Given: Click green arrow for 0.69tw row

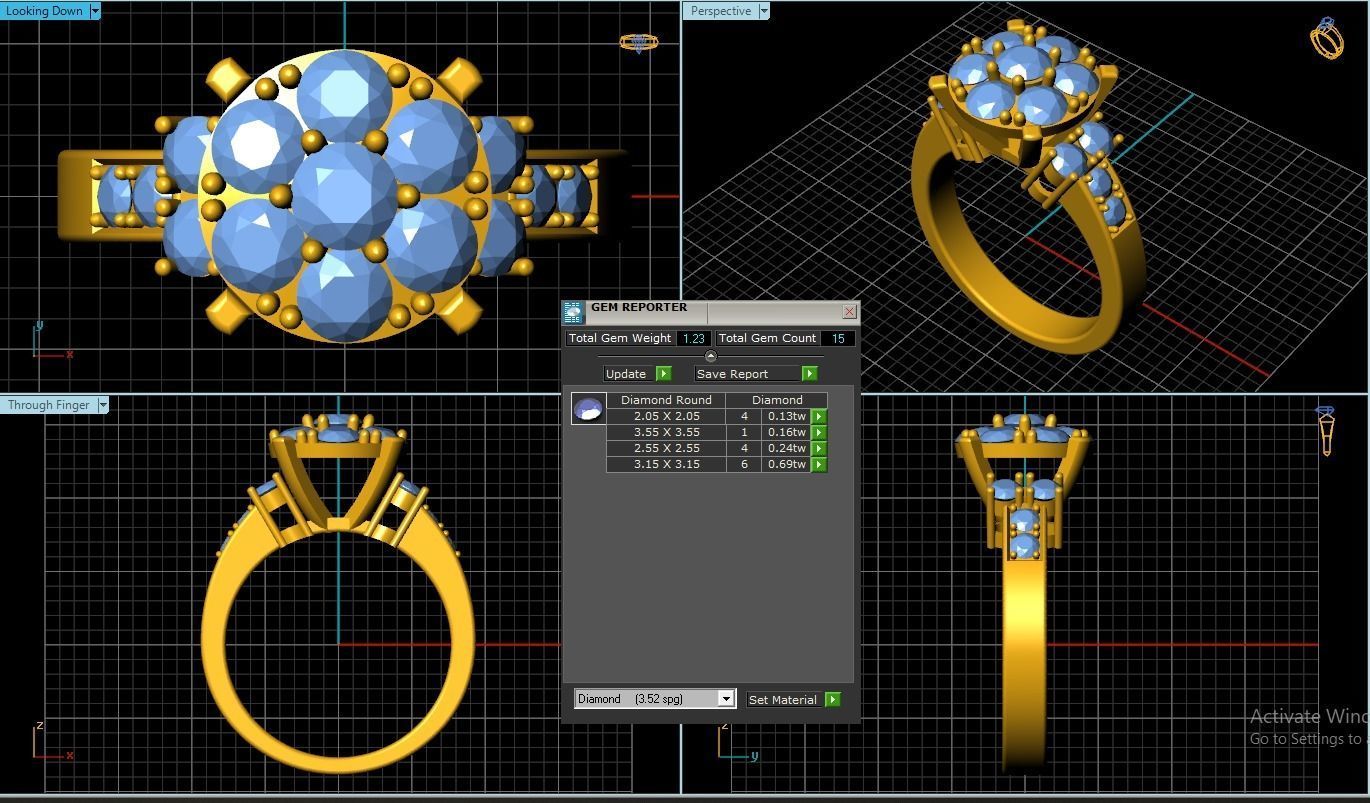Looking at the screenshot, I should [x=819, y=464].
